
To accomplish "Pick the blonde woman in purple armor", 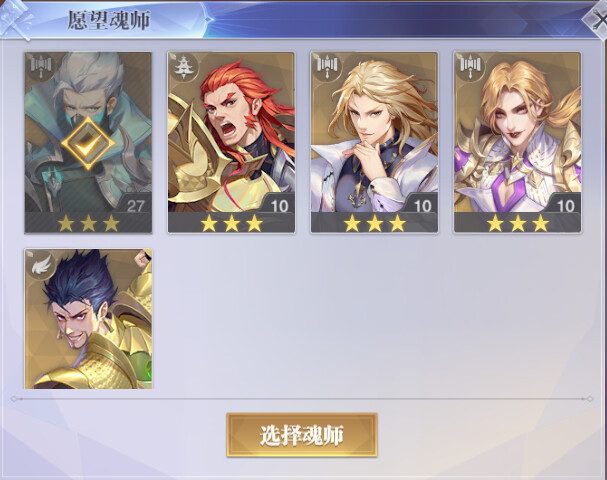I will click(518, 142).
